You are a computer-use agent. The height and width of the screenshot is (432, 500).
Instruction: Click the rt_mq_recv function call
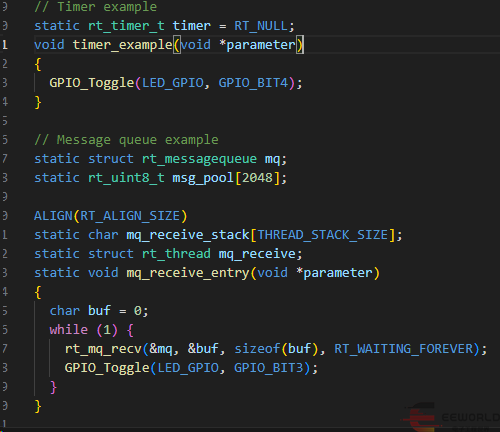[103, 349]
